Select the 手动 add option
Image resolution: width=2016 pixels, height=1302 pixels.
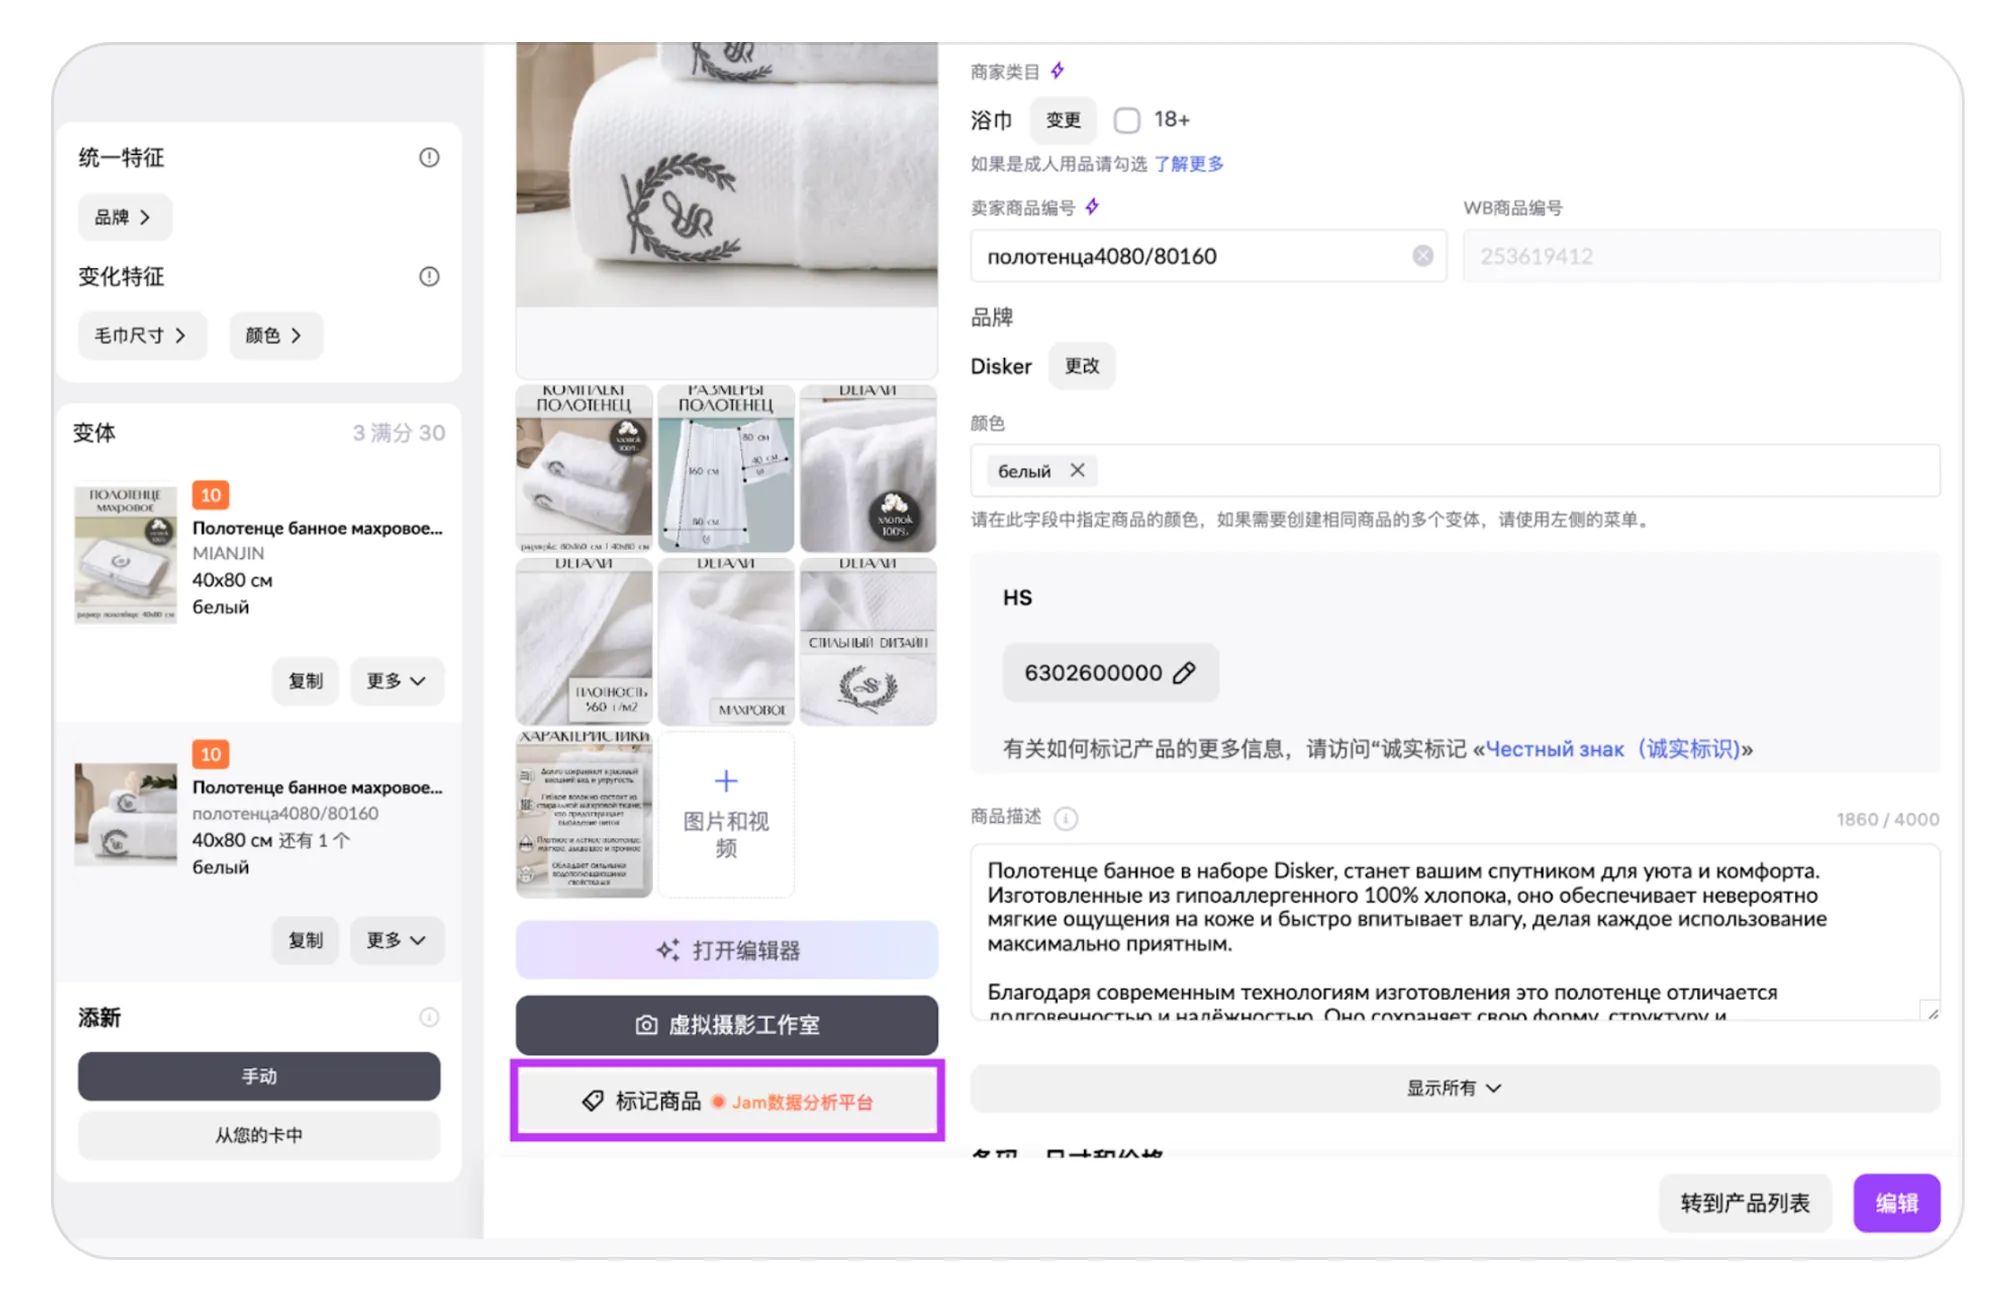[259, 1076]
